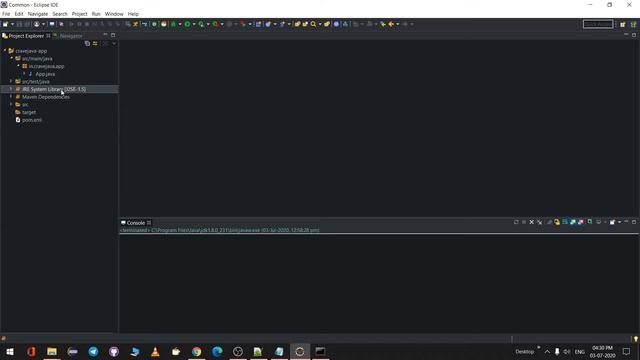Open the Run menu

click(96, 14)
